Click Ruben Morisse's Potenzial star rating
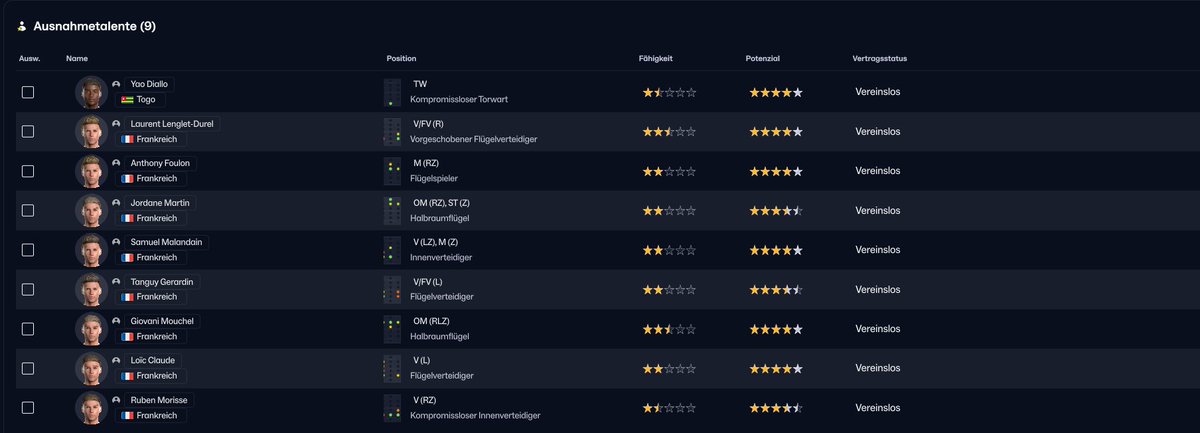The image size is (1200, 433). [x=776, y=408]
